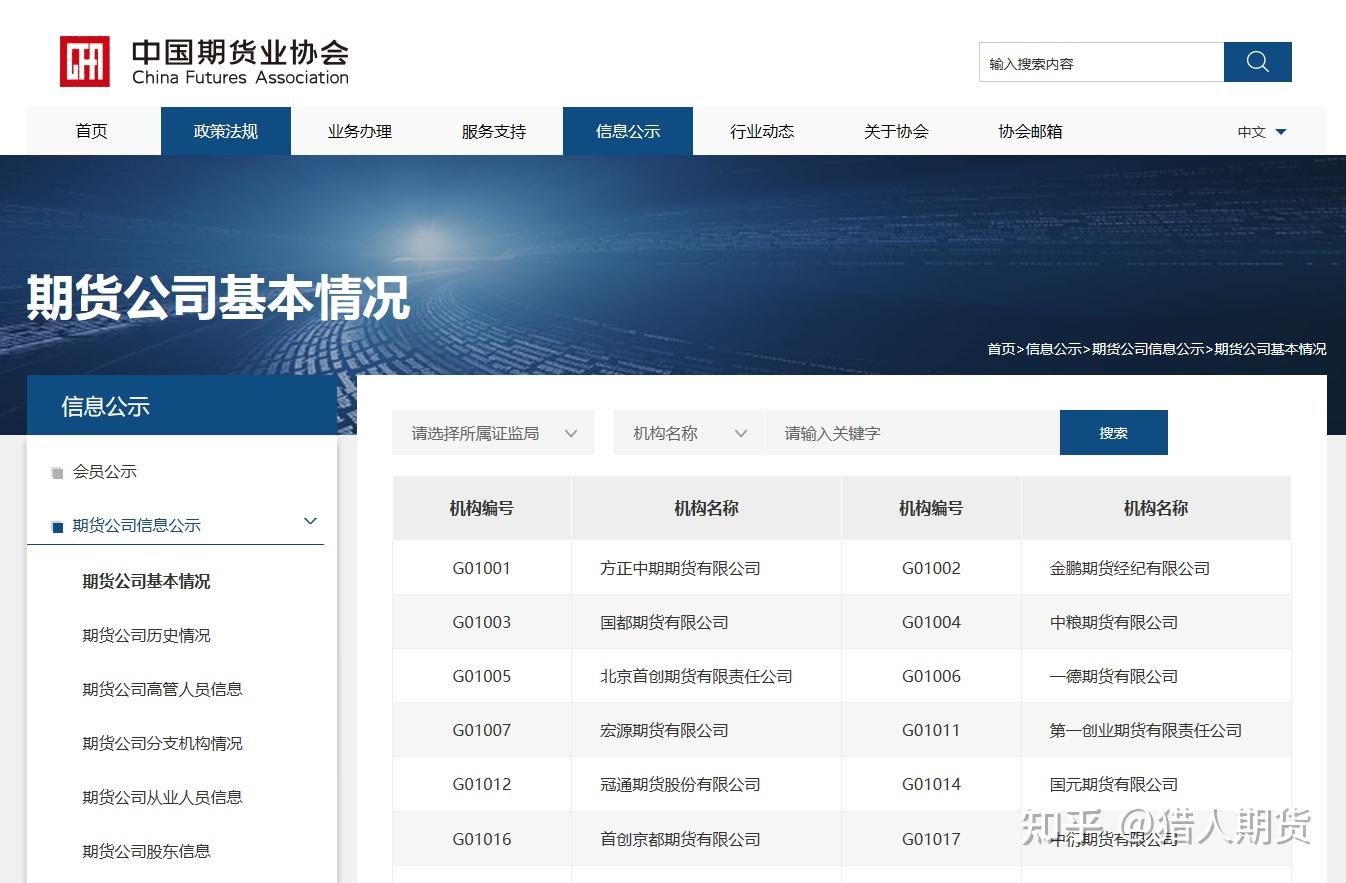The width and height of the screenshot is (1346, 883).
Task: Open 宏源期货有限公司 in the table
Action: (x=664, y=730)
